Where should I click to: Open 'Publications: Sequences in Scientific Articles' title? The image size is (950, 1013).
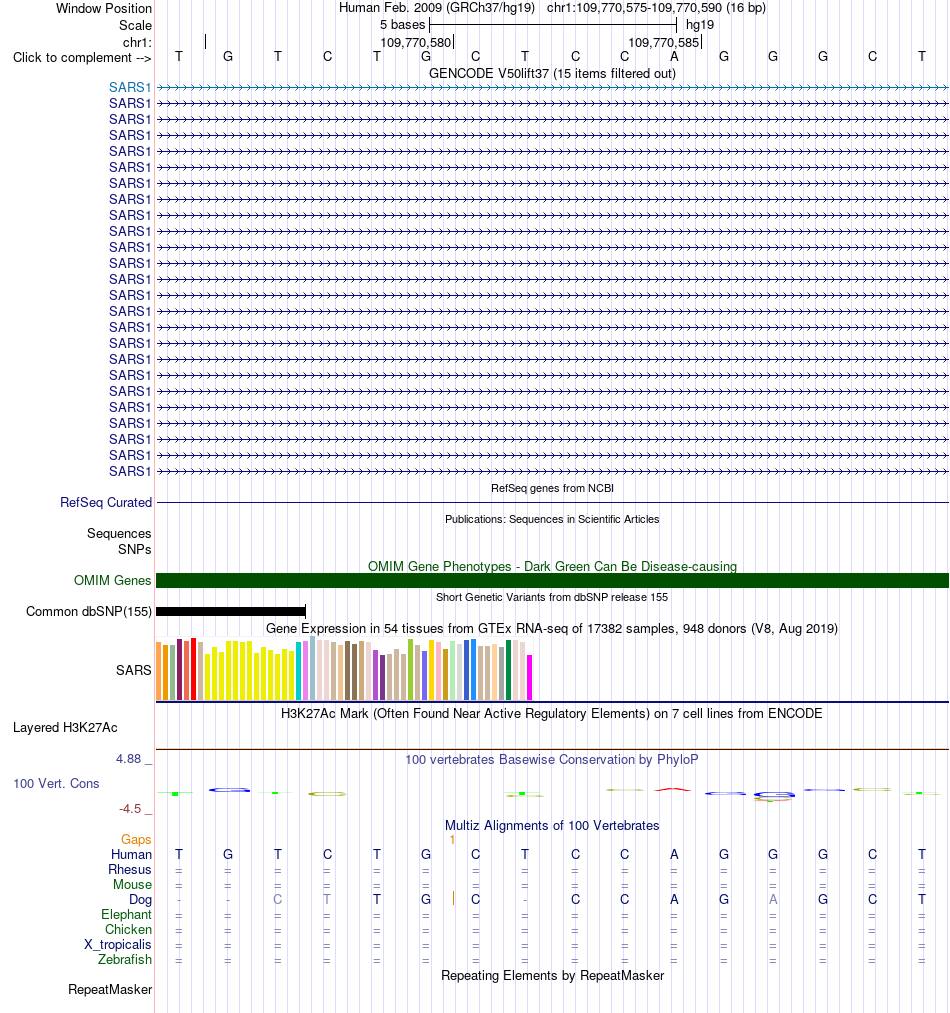click(x=552, y=519)
